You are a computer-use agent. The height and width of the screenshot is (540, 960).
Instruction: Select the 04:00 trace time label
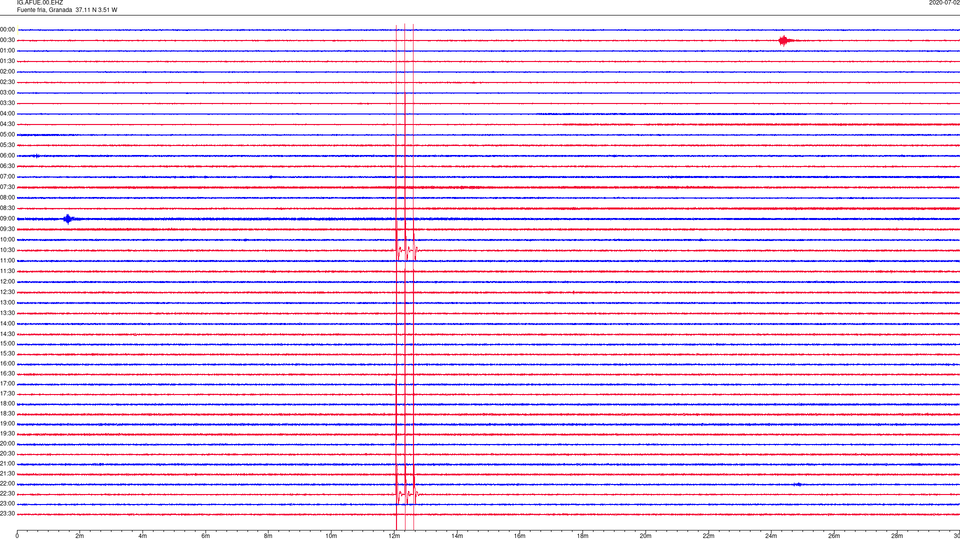pyautogui.click(x=7, y=114)
